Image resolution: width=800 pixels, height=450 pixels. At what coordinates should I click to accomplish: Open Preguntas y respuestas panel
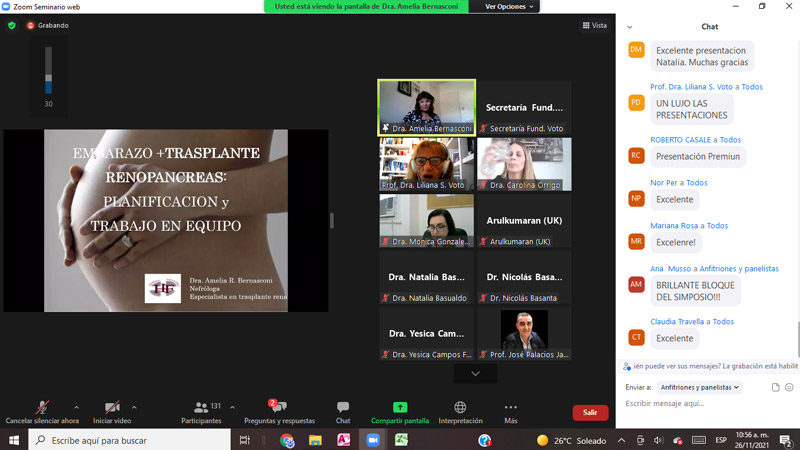click(x=279, y=411)
